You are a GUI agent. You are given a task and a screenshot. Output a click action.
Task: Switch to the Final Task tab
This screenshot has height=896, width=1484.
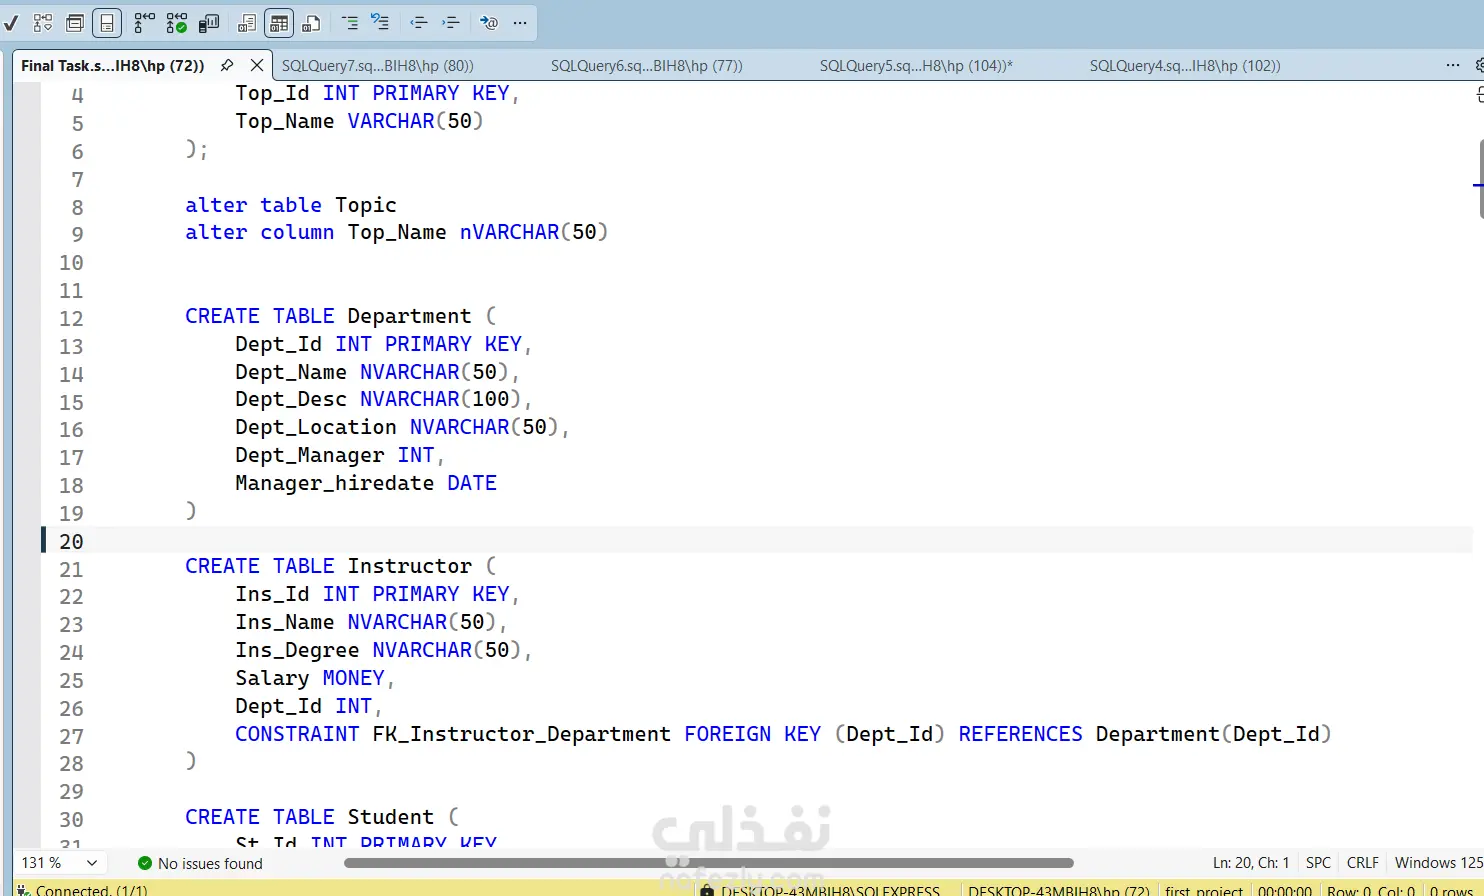point(112,66)
